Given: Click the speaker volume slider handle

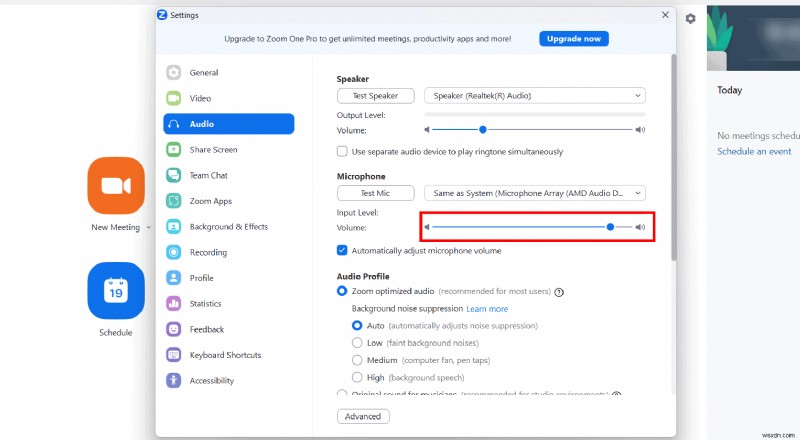Looking at the screenshot, I should click(483, 130).
